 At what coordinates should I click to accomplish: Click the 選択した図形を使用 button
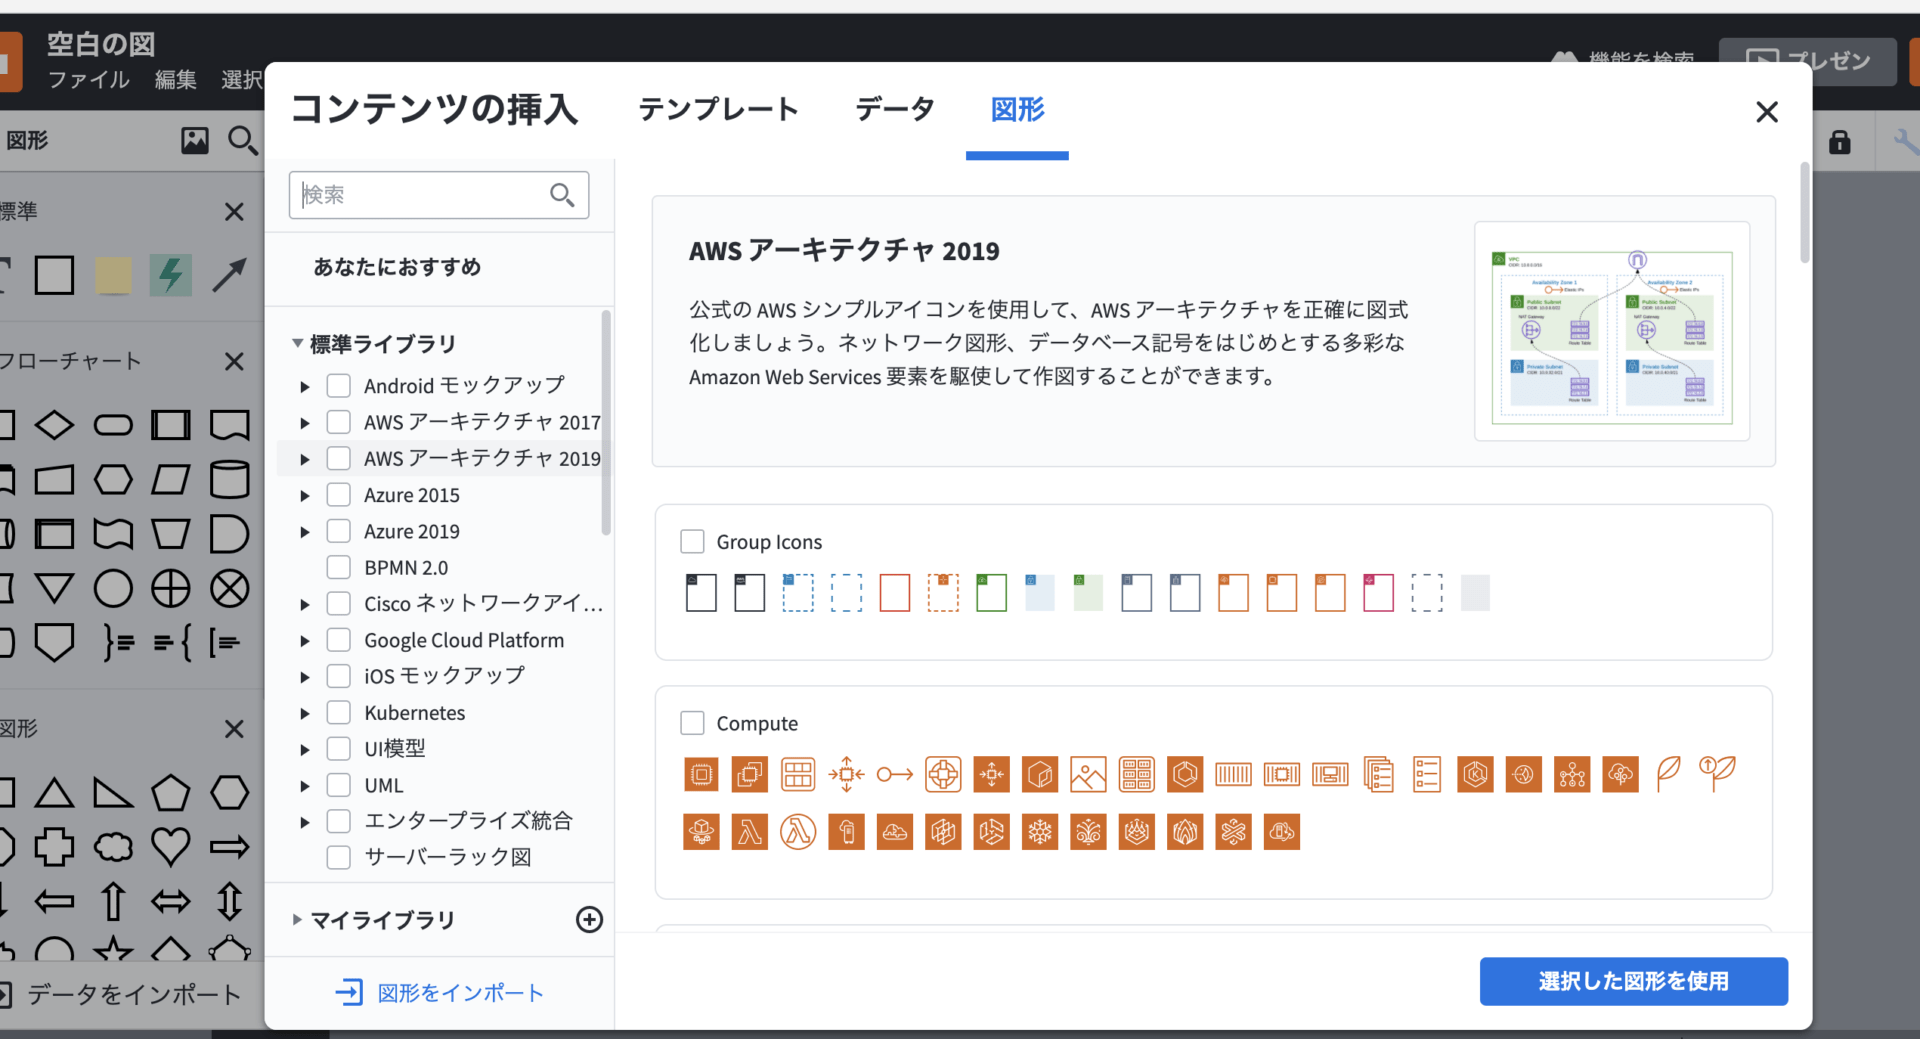[x=1634, y=981]
